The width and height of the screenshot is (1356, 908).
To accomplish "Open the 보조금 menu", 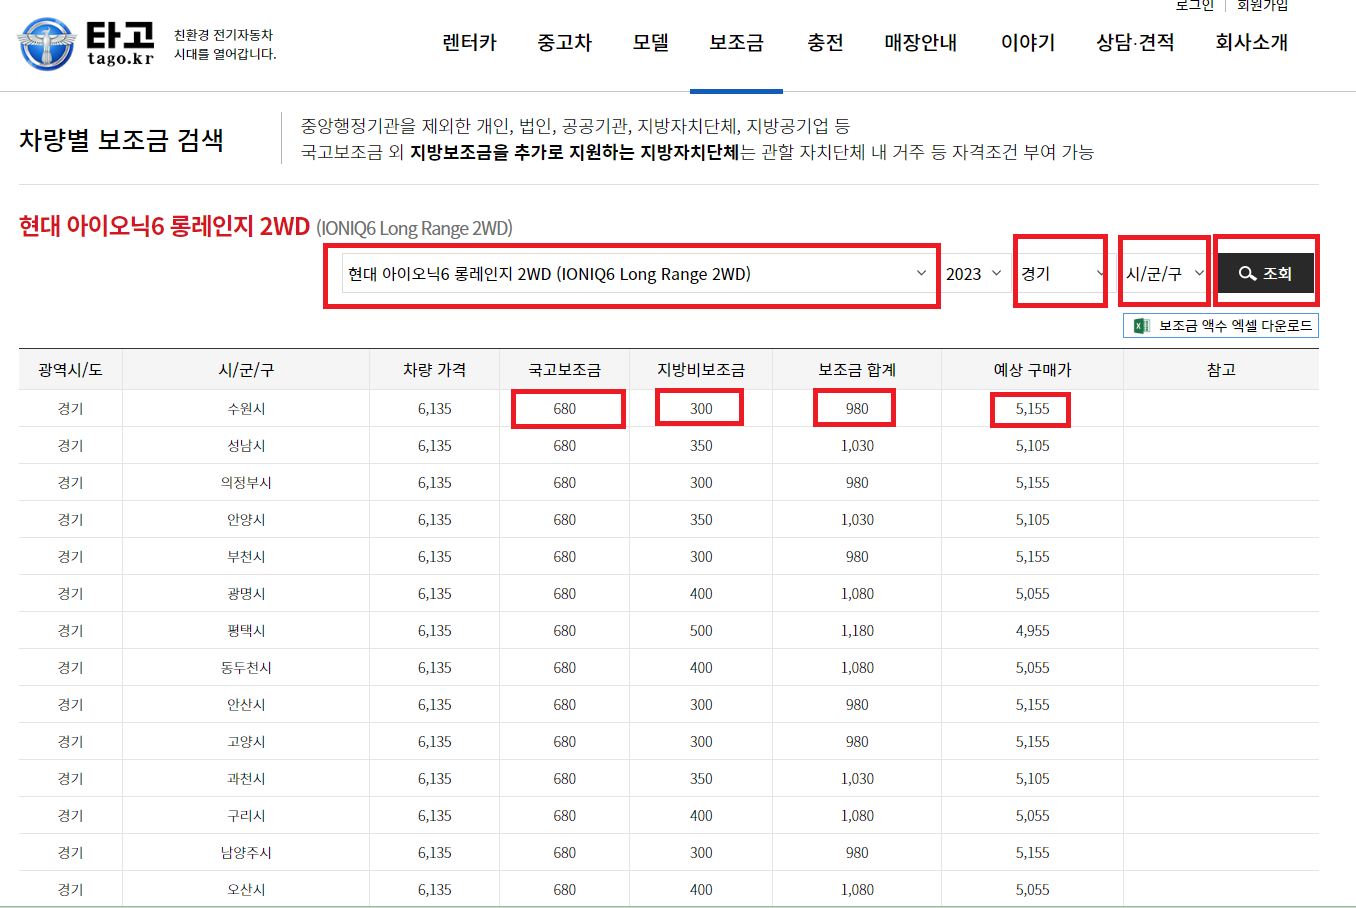I will tap(736, 43).
